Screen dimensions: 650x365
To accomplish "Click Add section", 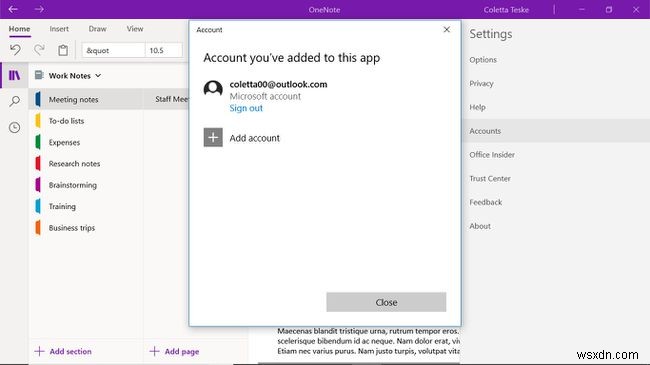I will 63,351.
